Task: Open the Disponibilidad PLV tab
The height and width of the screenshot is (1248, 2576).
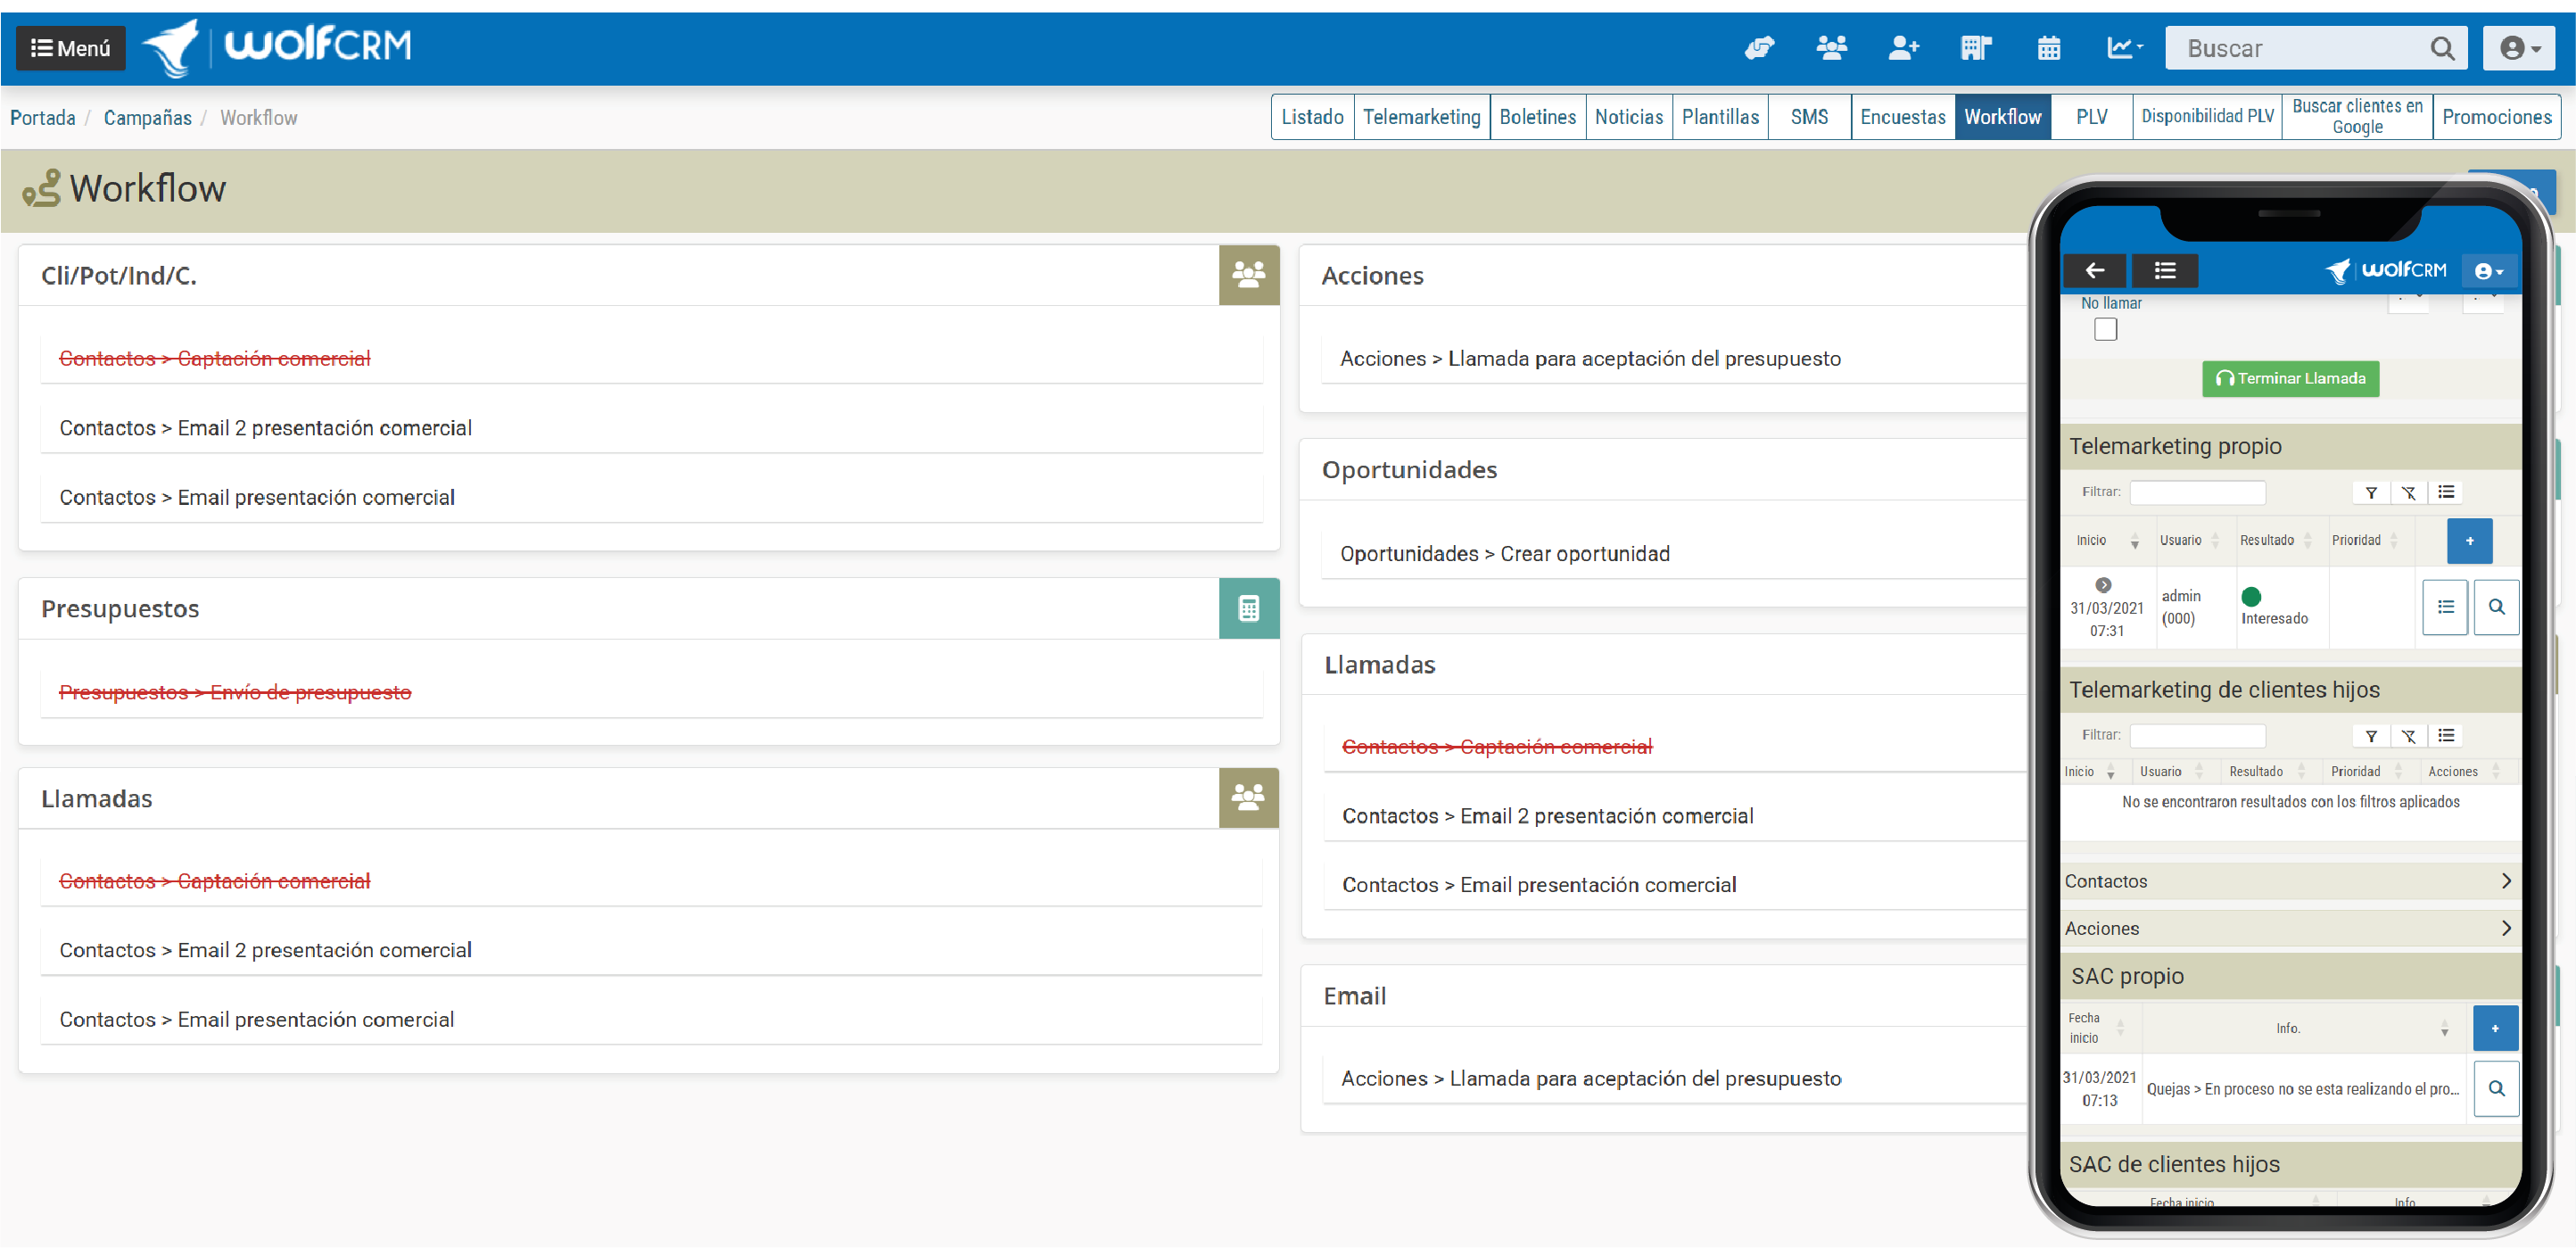Action: tap(2207, 117)
